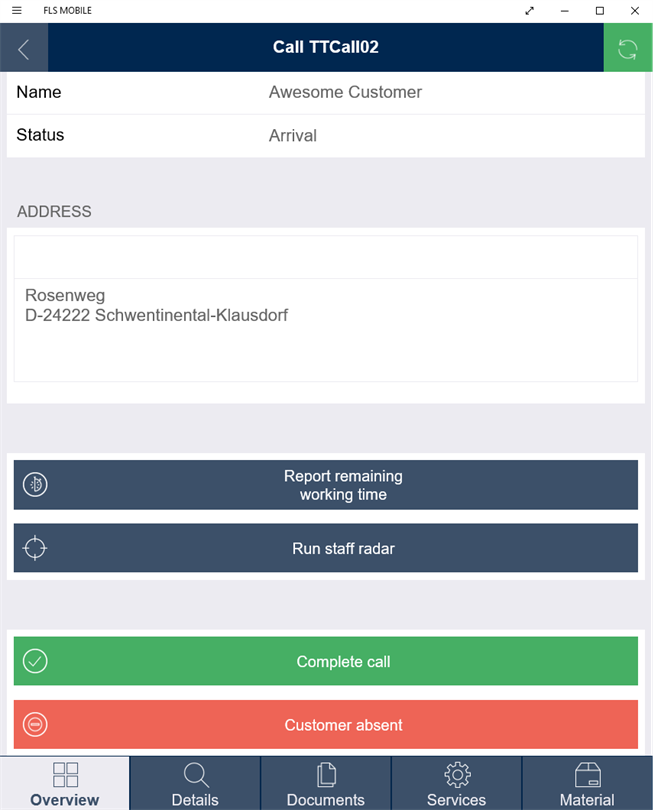The width and height of the screenshot is (653, 810).
Task: Click the Complete call checkmark icon
Action: click(35, 661)
